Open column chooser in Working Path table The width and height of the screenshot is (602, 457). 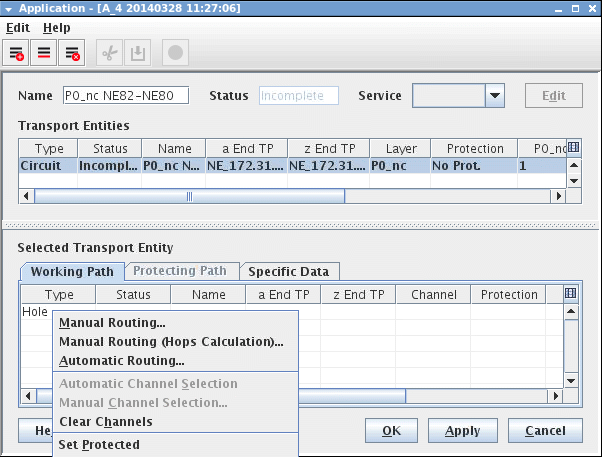click(571, 294)
